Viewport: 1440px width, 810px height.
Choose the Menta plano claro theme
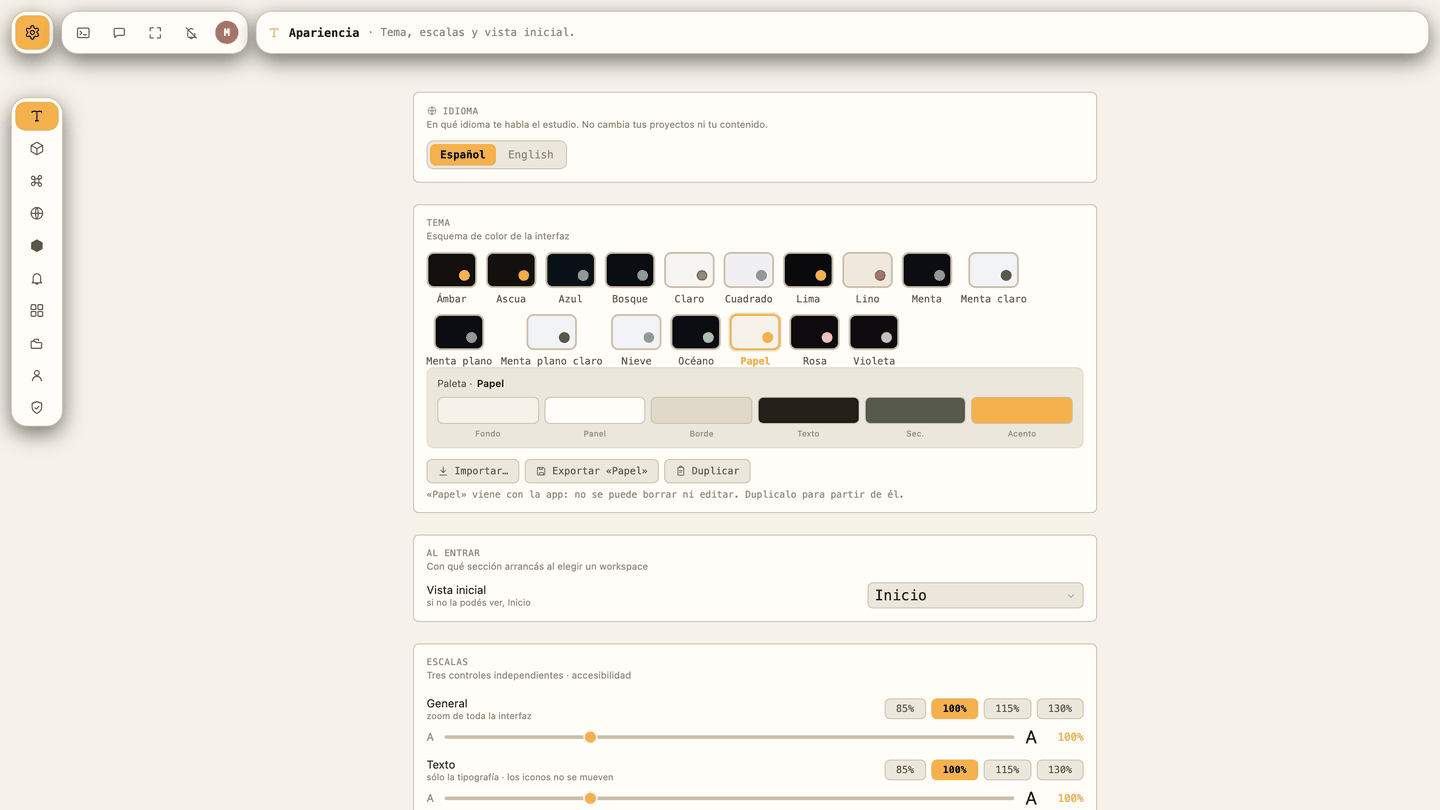pyautogui.click(x=552, y=332)
